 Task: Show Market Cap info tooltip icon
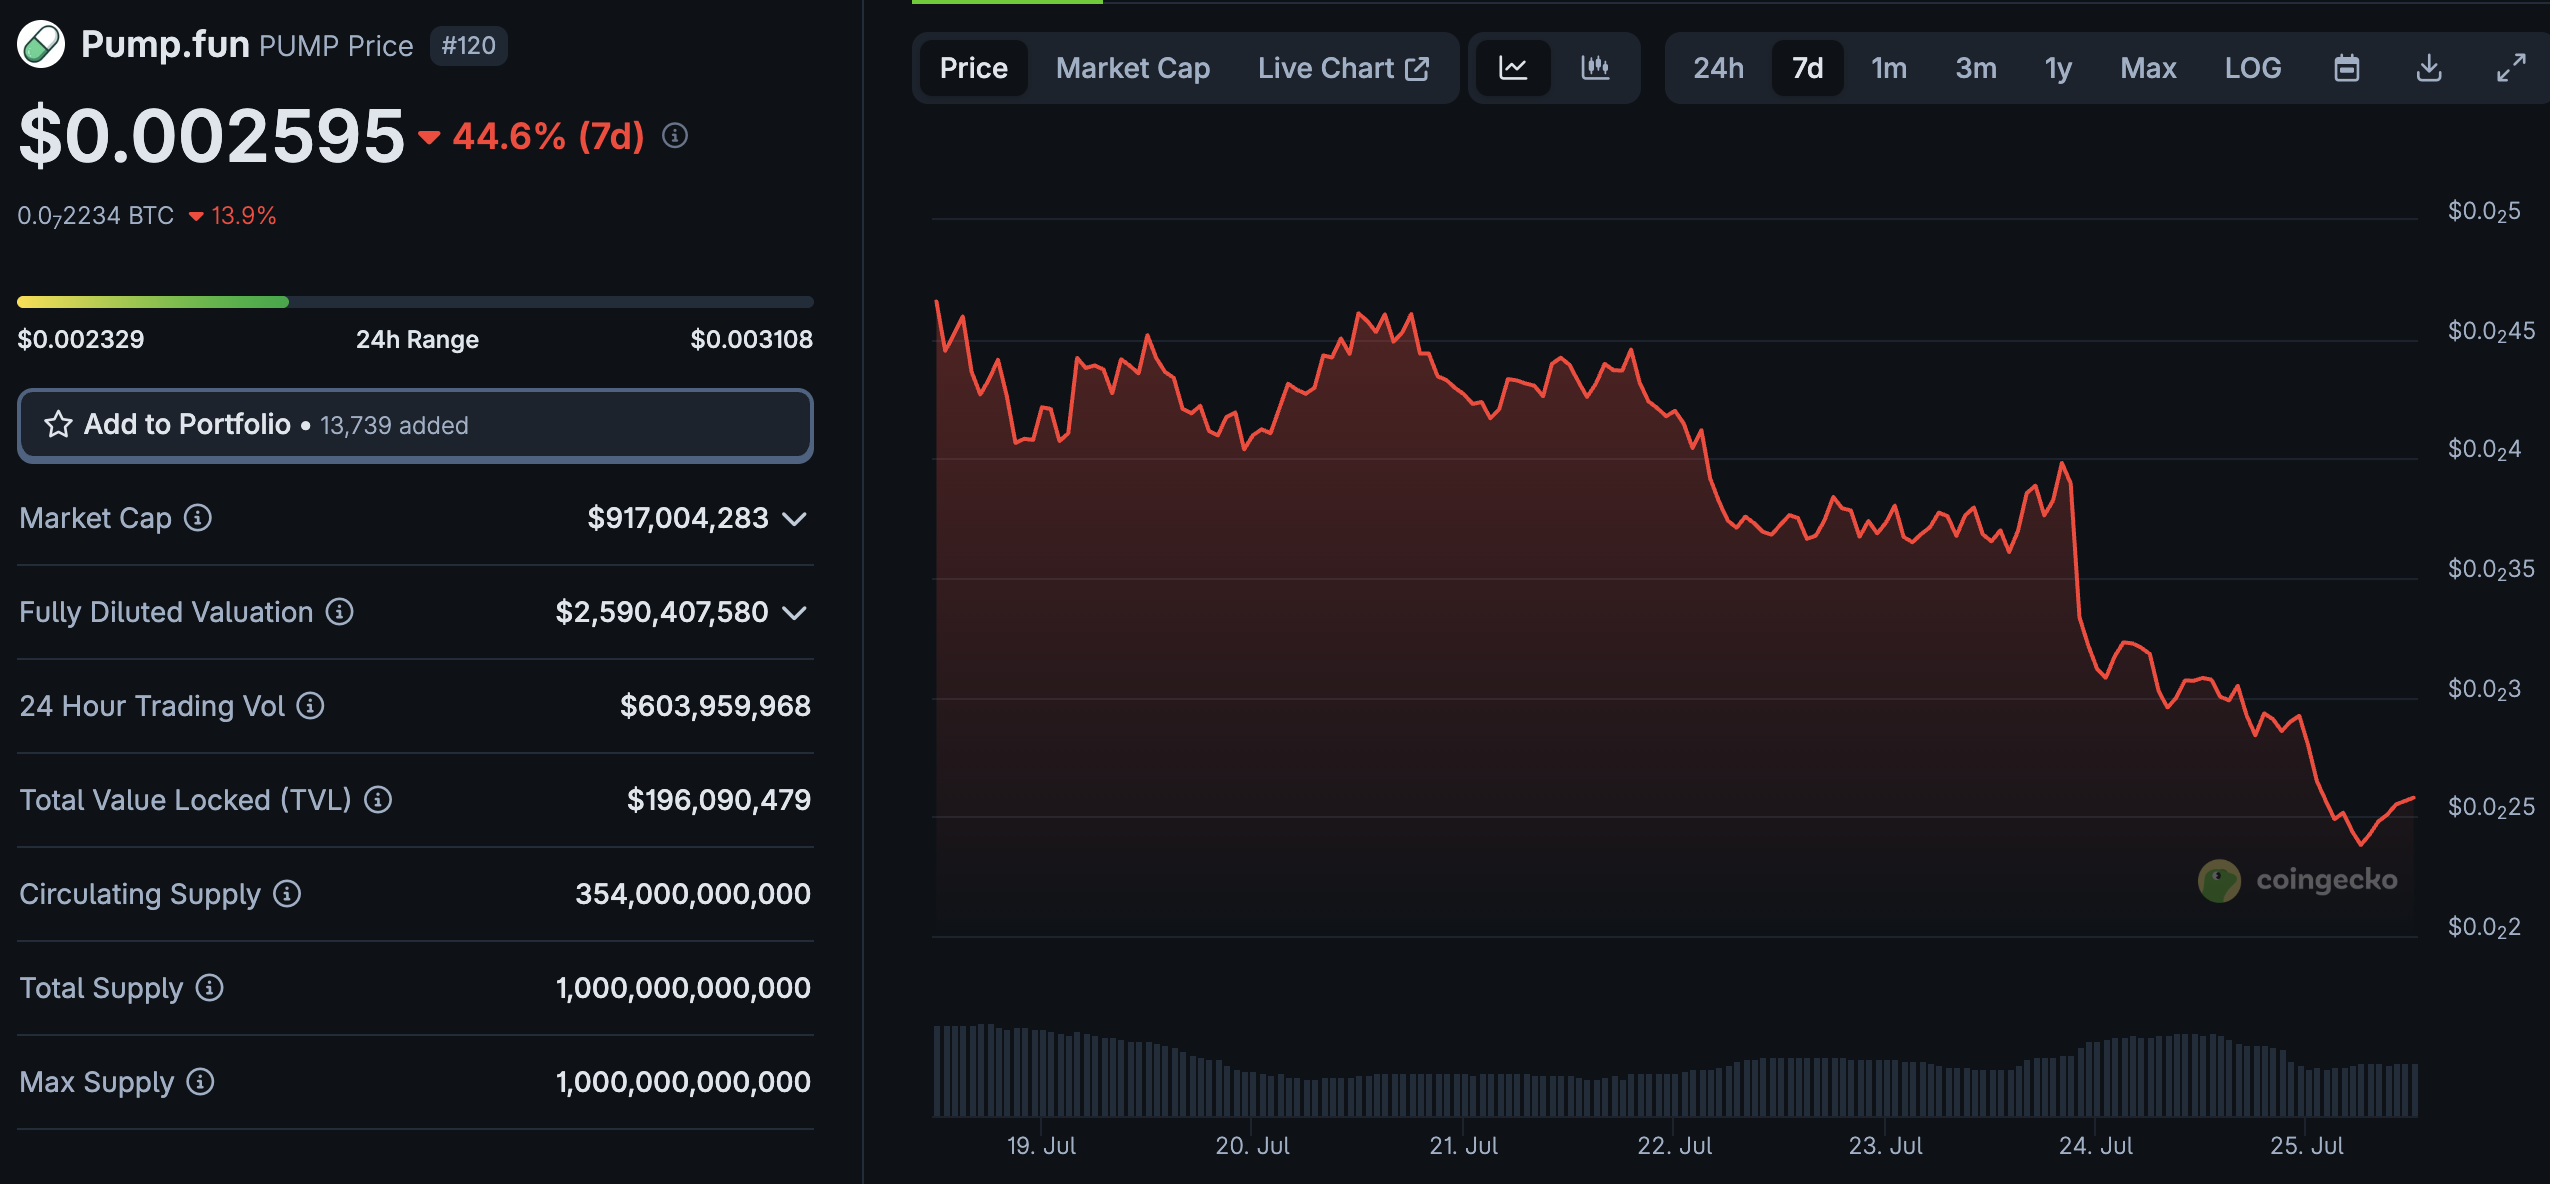[x=198, y=517]
